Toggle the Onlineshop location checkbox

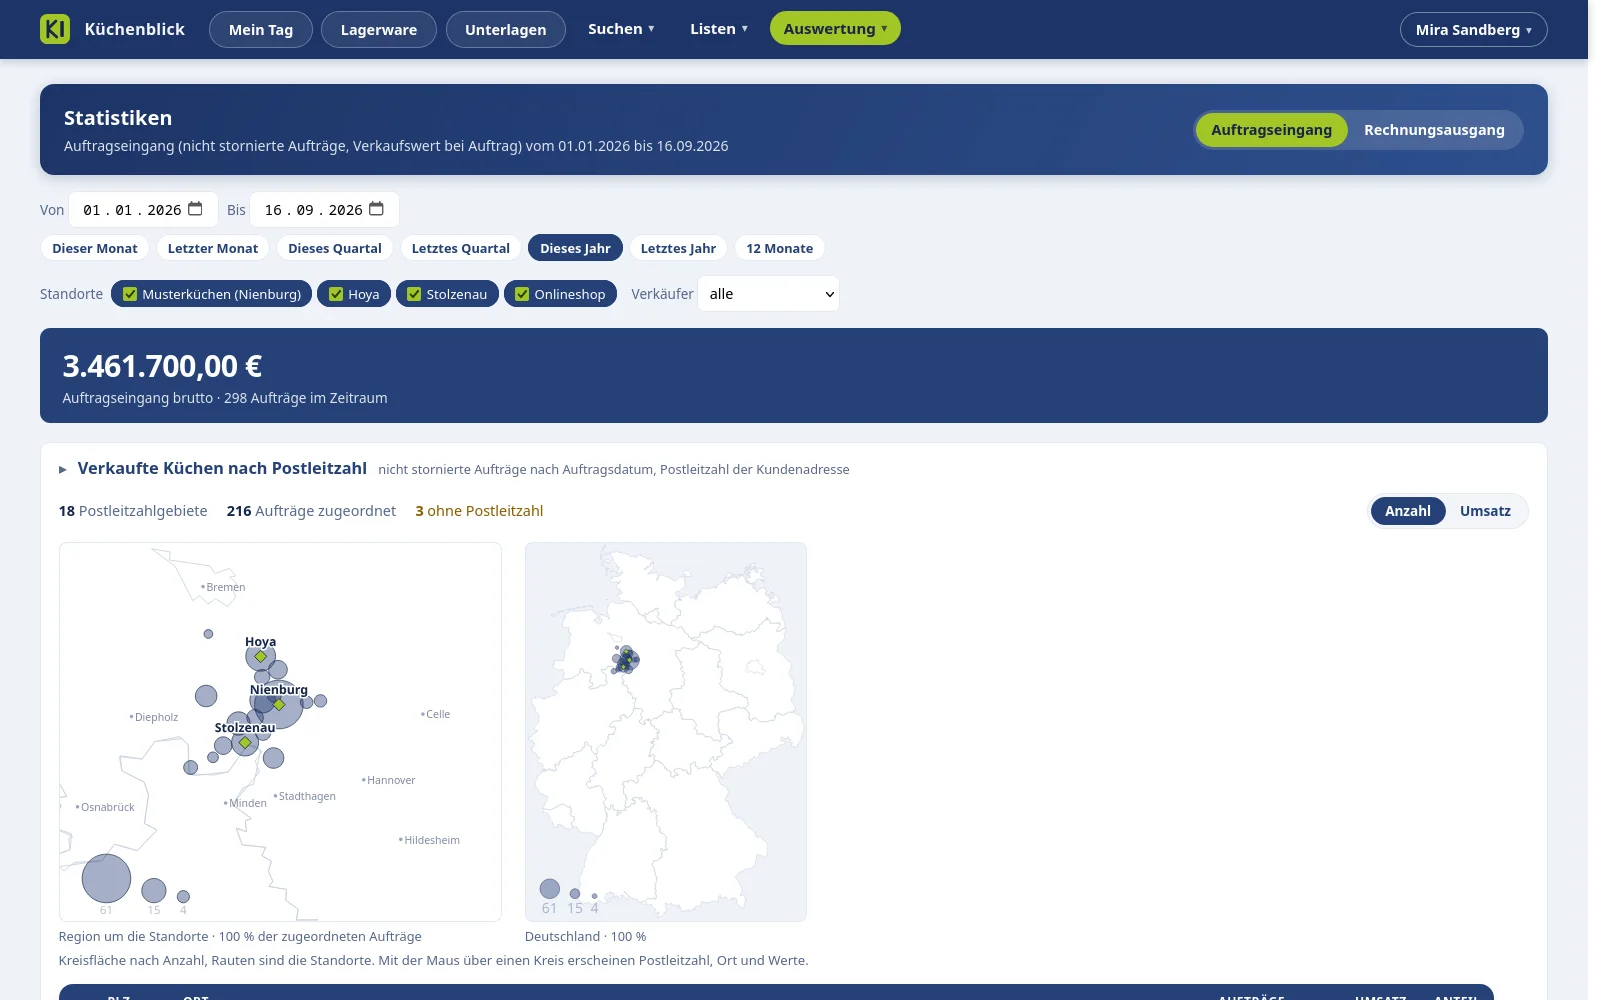[x=522, y=294]
